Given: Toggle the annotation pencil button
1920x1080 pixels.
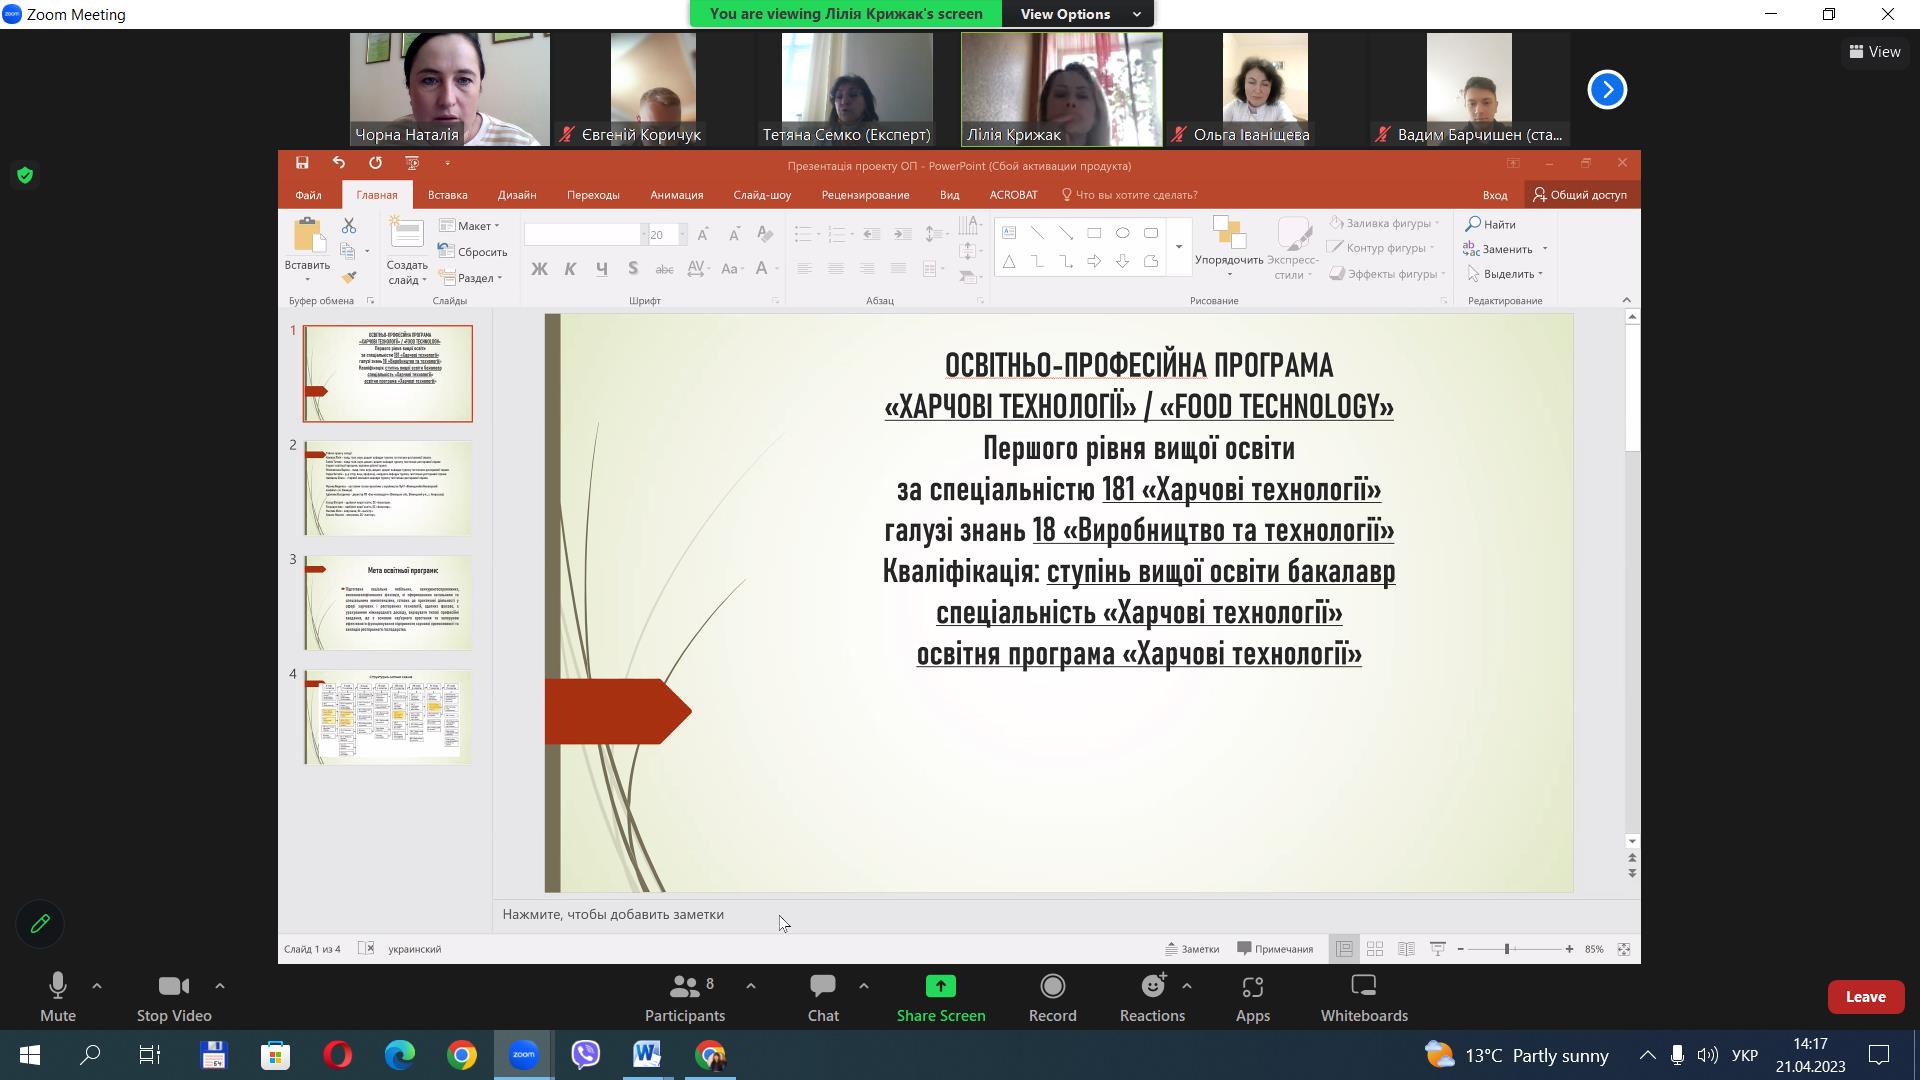Looking at the screenshot, I should point(40,924).
